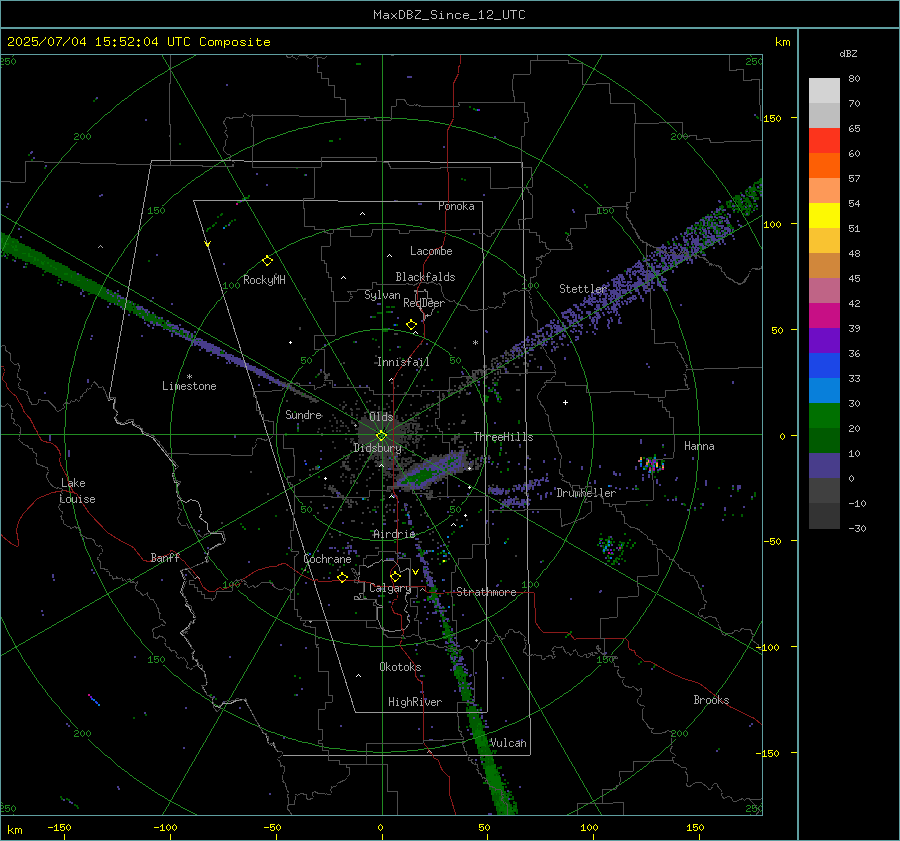Click the Strathmore label

coord(486,592)
